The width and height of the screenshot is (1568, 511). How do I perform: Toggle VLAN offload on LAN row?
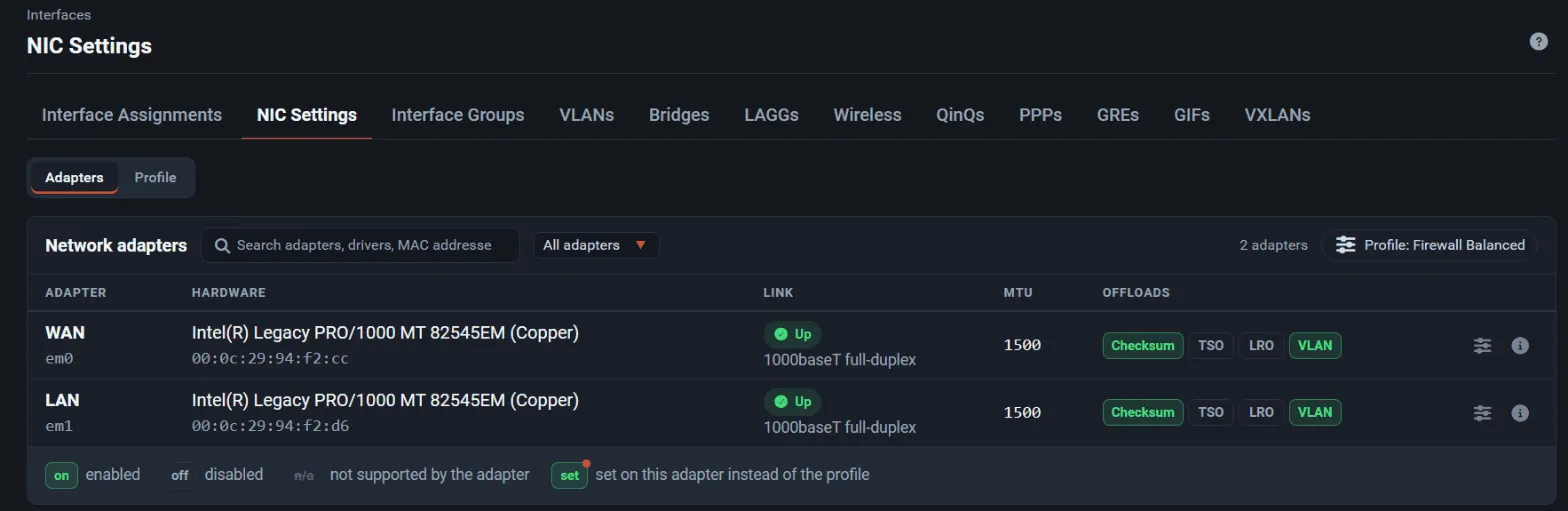tap(1315, 412)
